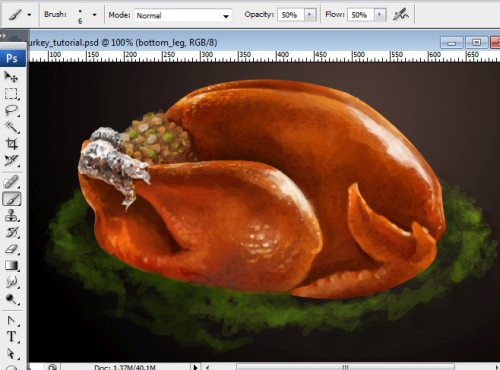Select the Type tool
Viewport: 500px width, 370px height.
[x=11, y=336]
